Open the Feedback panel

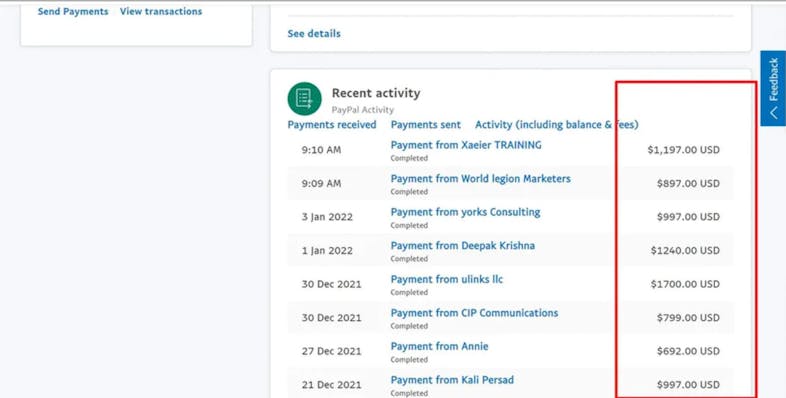(x=773, y=88)
